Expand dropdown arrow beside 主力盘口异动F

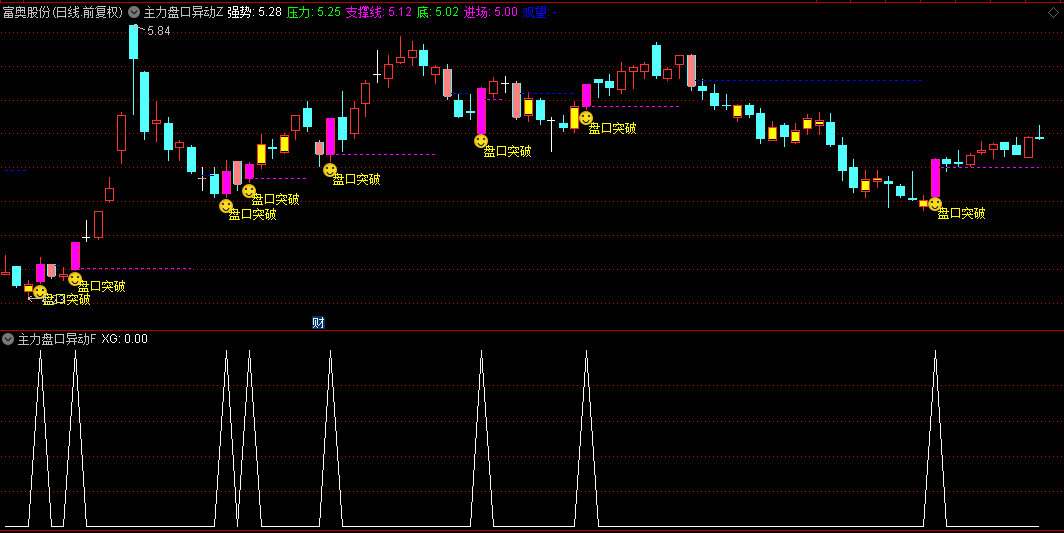click(8, 339)
